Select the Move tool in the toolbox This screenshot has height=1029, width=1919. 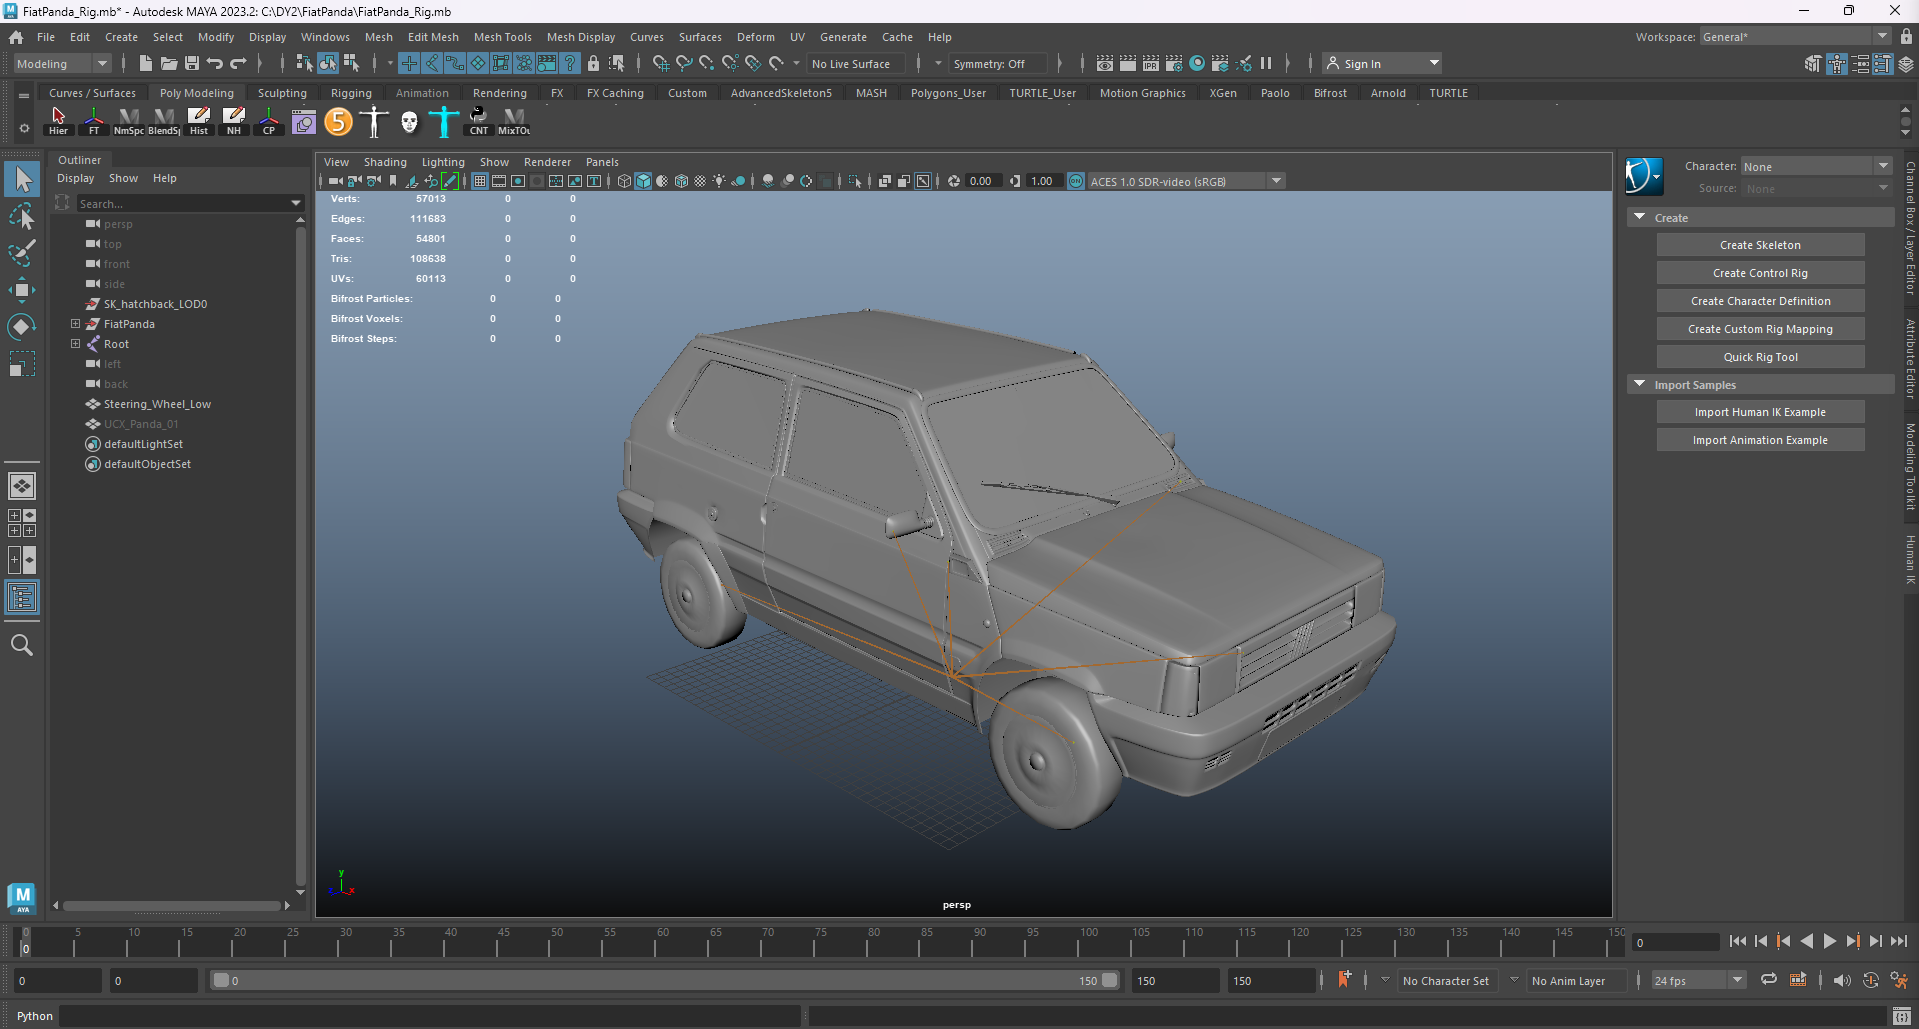pos(21,290)
